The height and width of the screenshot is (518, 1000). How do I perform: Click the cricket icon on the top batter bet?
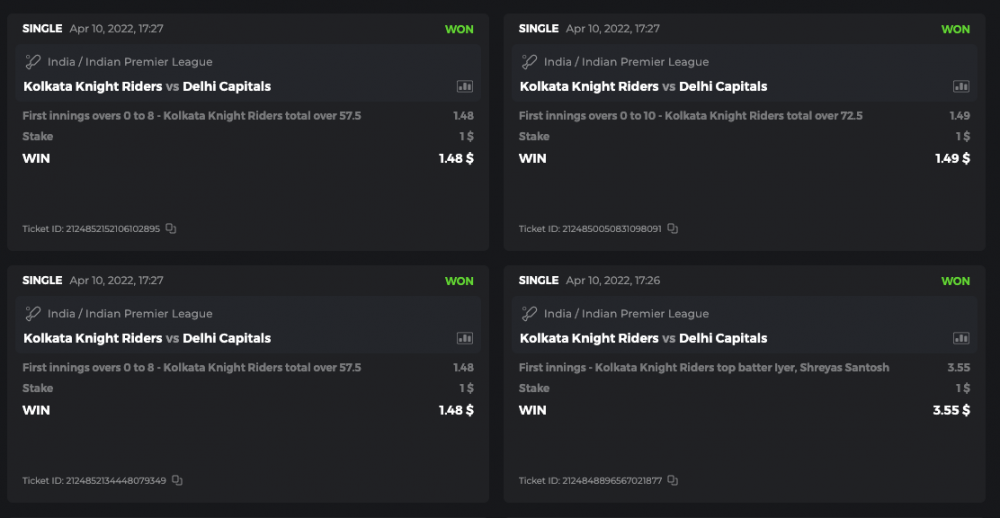pos(529,314)
